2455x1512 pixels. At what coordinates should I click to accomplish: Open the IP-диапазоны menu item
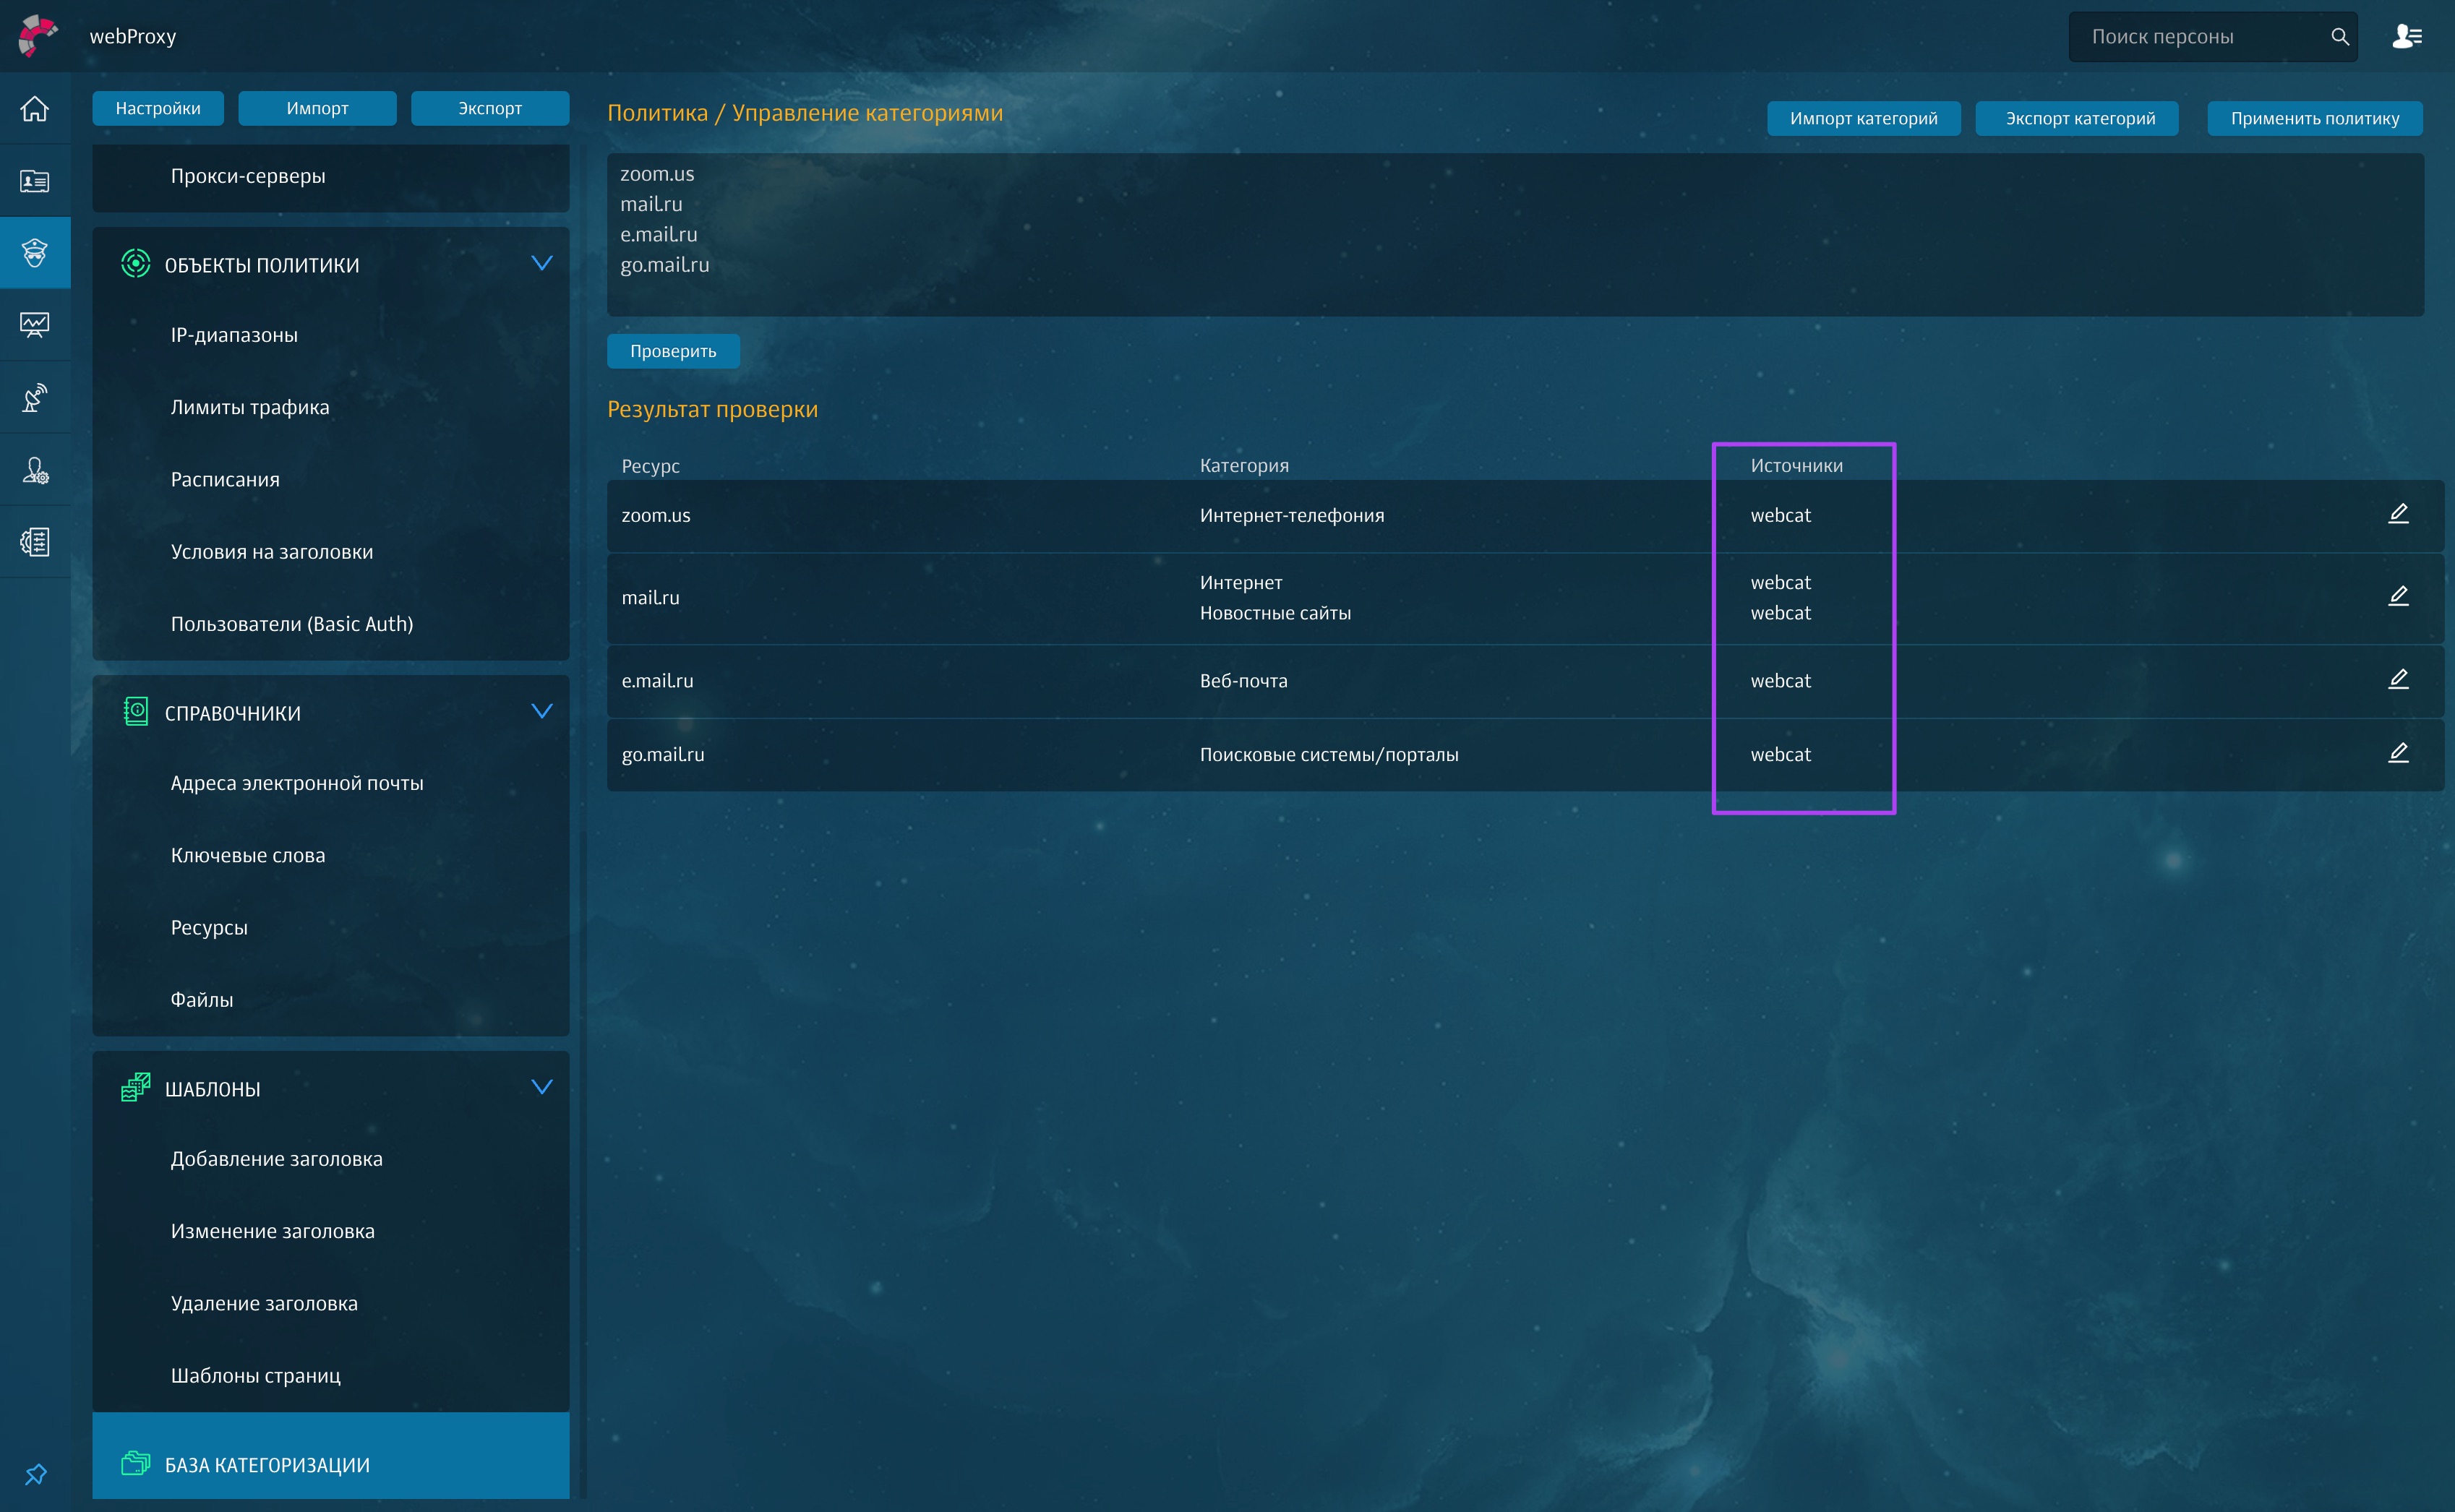click(x=234, y=335)
